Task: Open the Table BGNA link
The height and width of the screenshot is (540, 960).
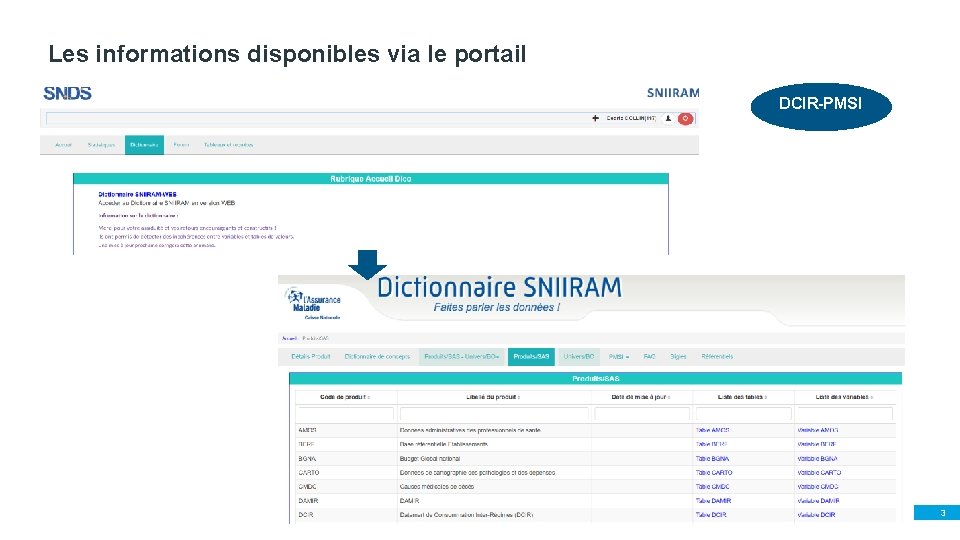Action: coord(712,459)
